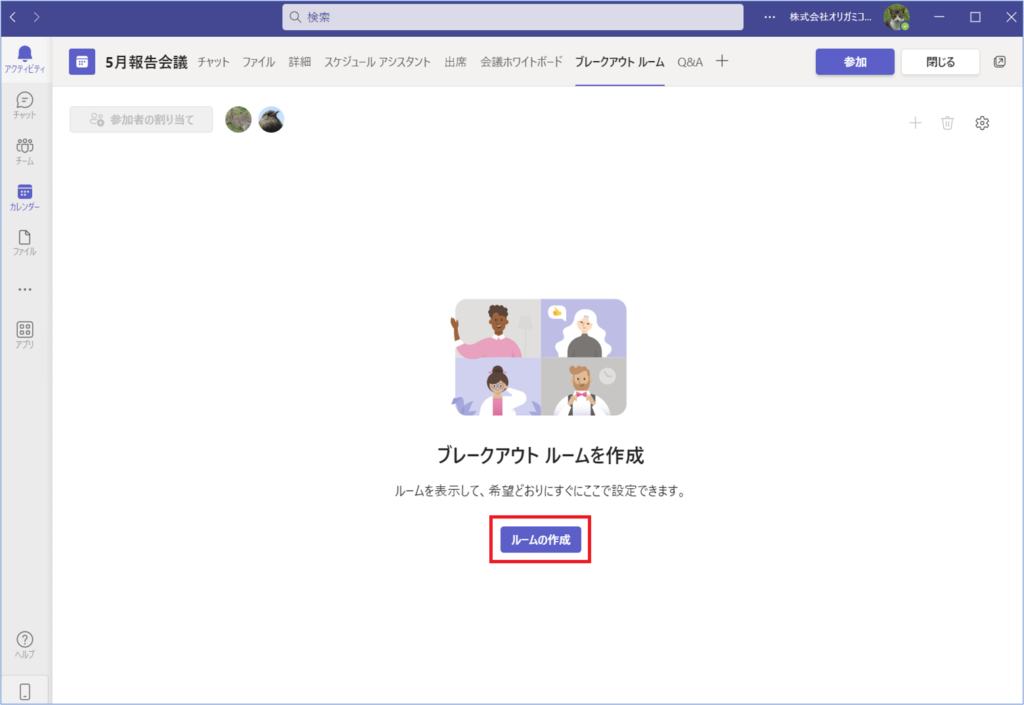Click the 検索 search box
Screen dimensions: 1024x705
click(513, 17)
